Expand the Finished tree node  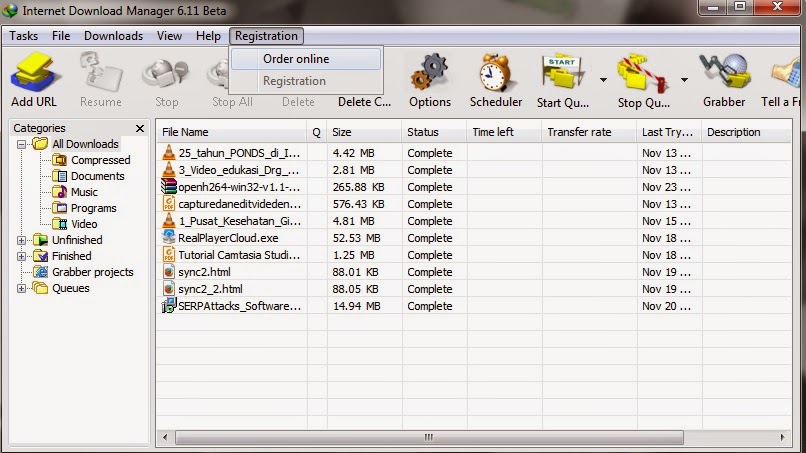(21, 256)
